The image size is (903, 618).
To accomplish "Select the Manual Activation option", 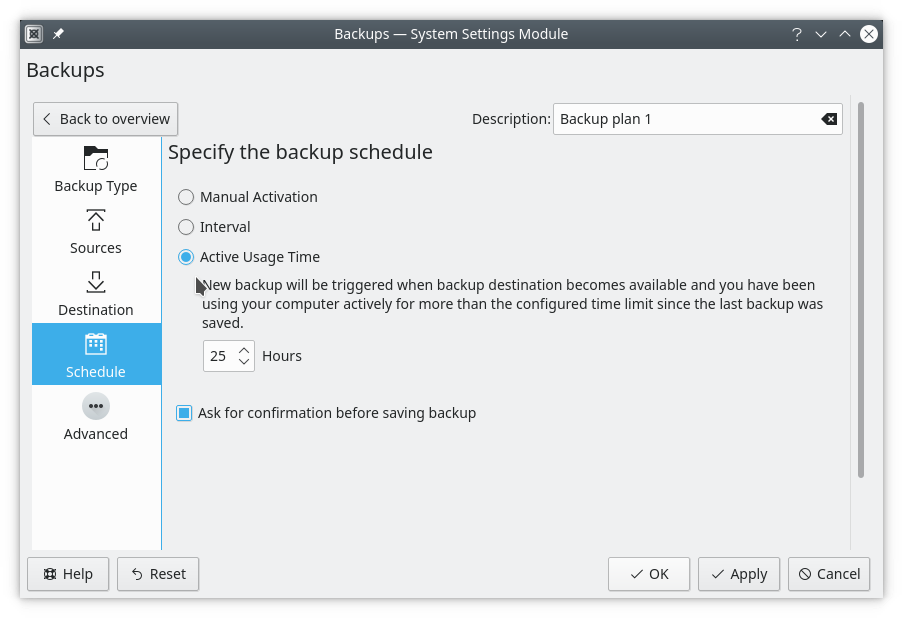I will [x=185, y=197].
